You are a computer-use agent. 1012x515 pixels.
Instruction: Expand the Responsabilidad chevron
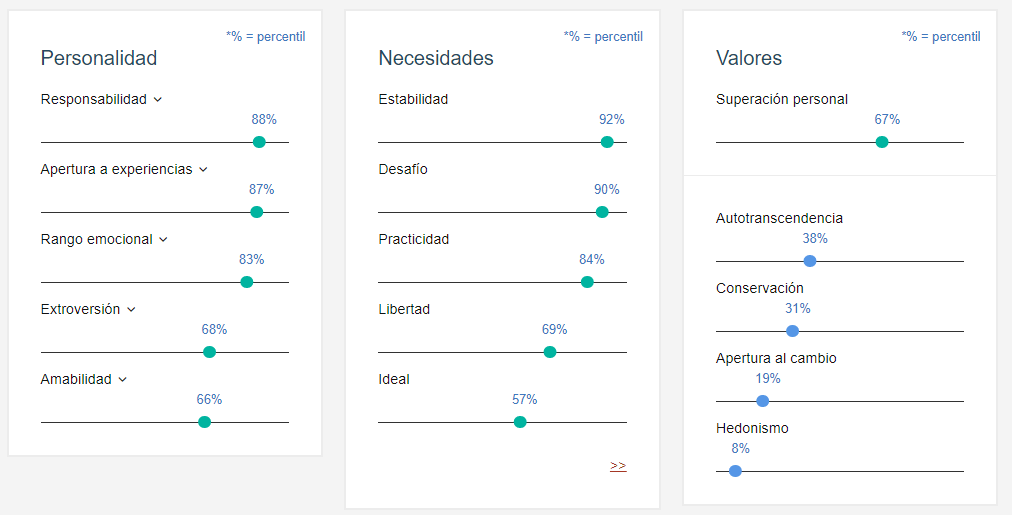[158, 100]
